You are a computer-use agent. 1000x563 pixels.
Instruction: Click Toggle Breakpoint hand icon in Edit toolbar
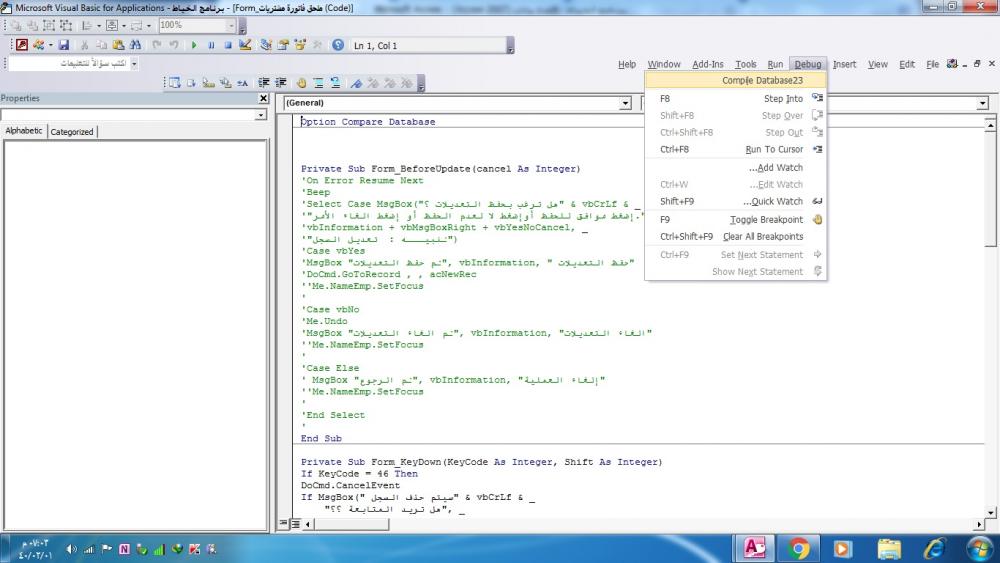tap(301, 83)
